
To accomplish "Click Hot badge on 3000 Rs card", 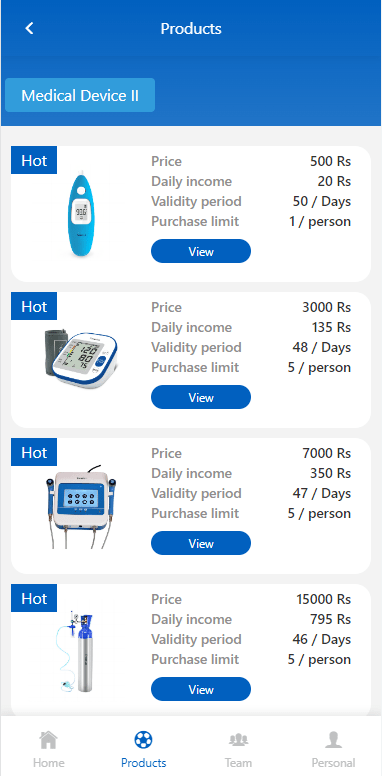I will click(34, 306).
